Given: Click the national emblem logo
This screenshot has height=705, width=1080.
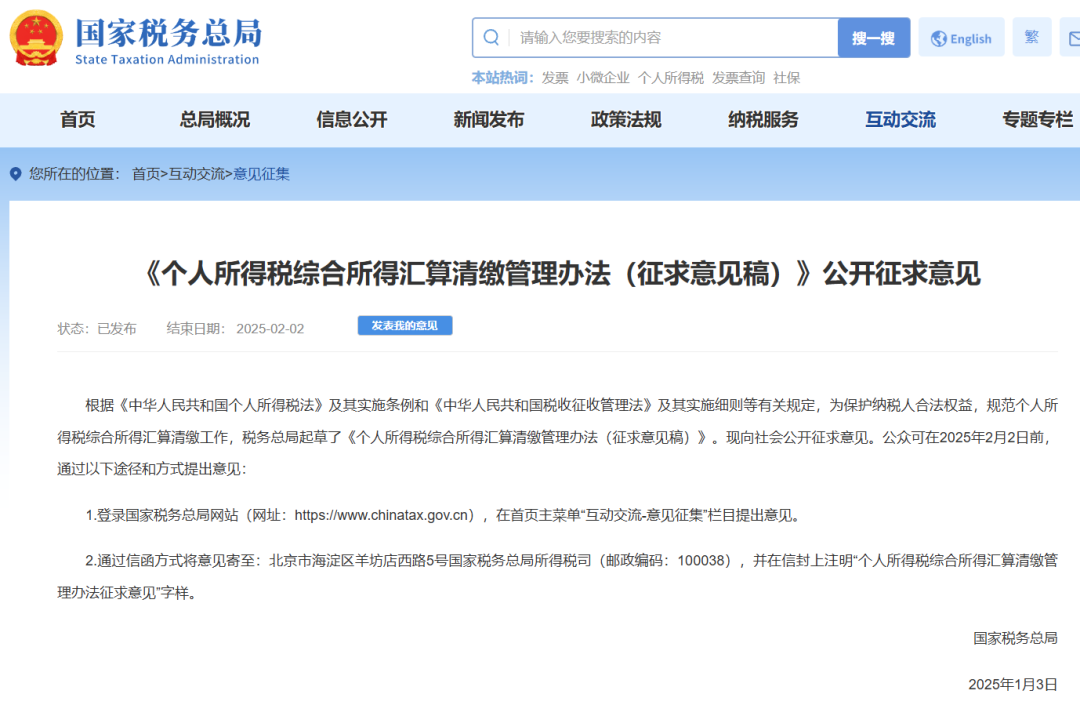Looking at the screenshot, I should [x=36, y=38].
